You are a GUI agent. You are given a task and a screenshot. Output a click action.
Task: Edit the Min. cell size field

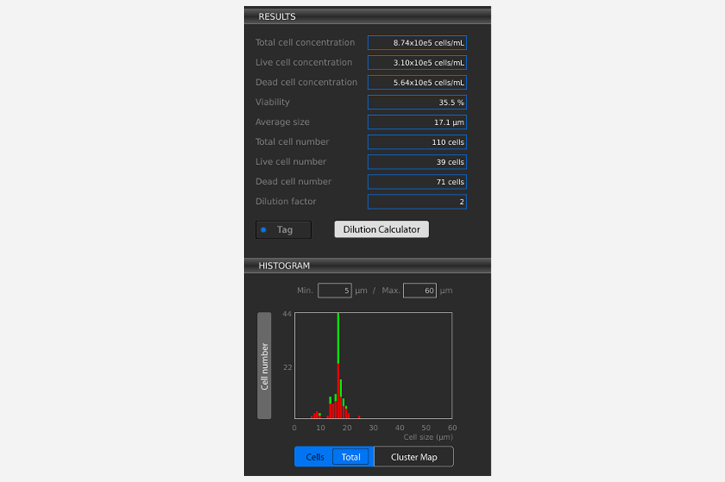(x=335, y=290)
